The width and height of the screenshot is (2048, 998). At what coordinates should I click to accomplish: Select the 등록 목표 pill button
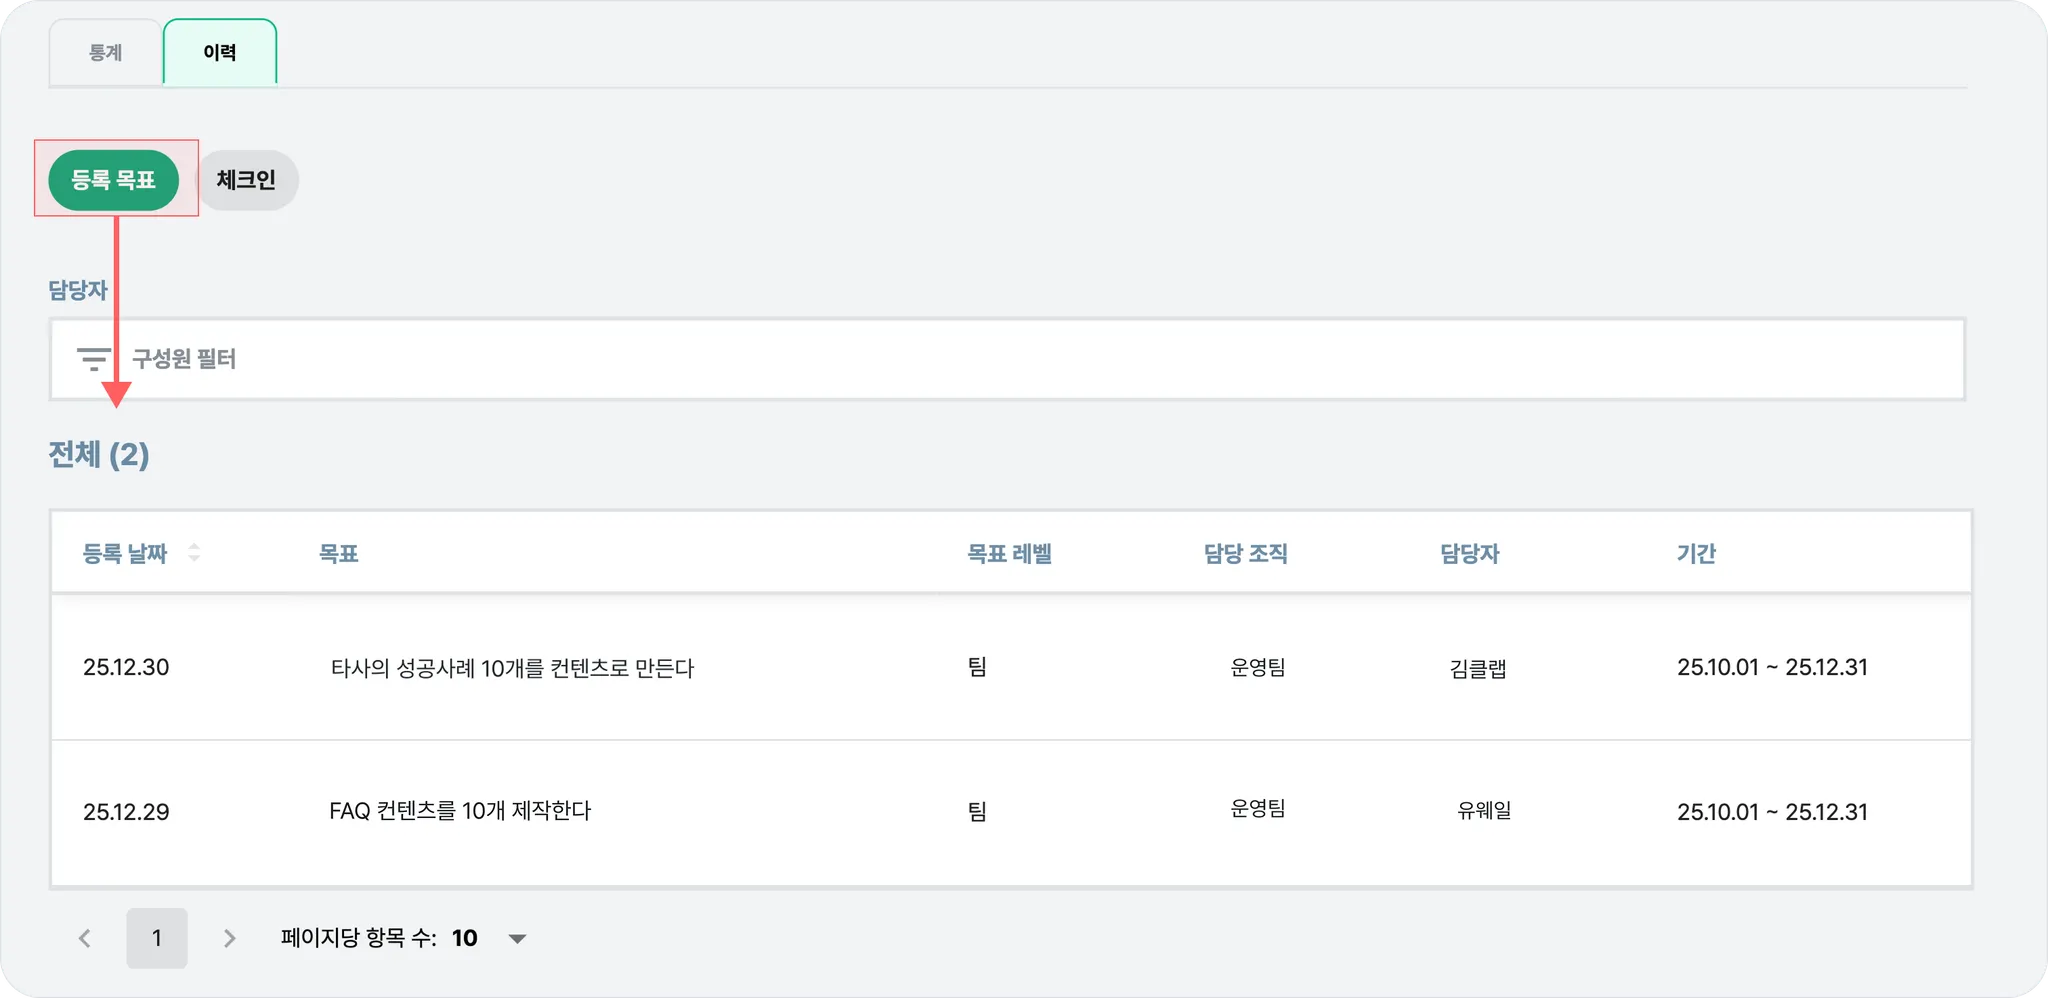(x=113, y=180)
